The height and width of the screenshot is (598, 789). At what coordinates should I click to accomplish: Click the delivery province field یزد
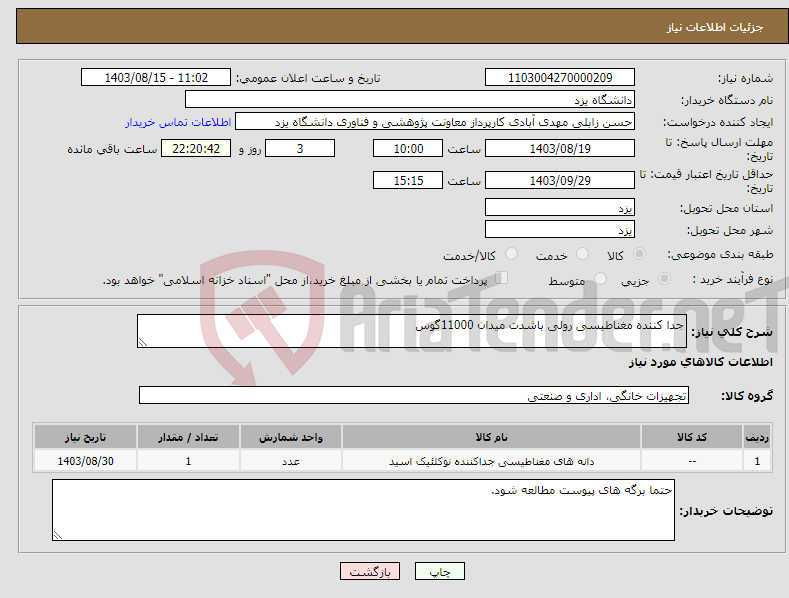click(560, 207)
